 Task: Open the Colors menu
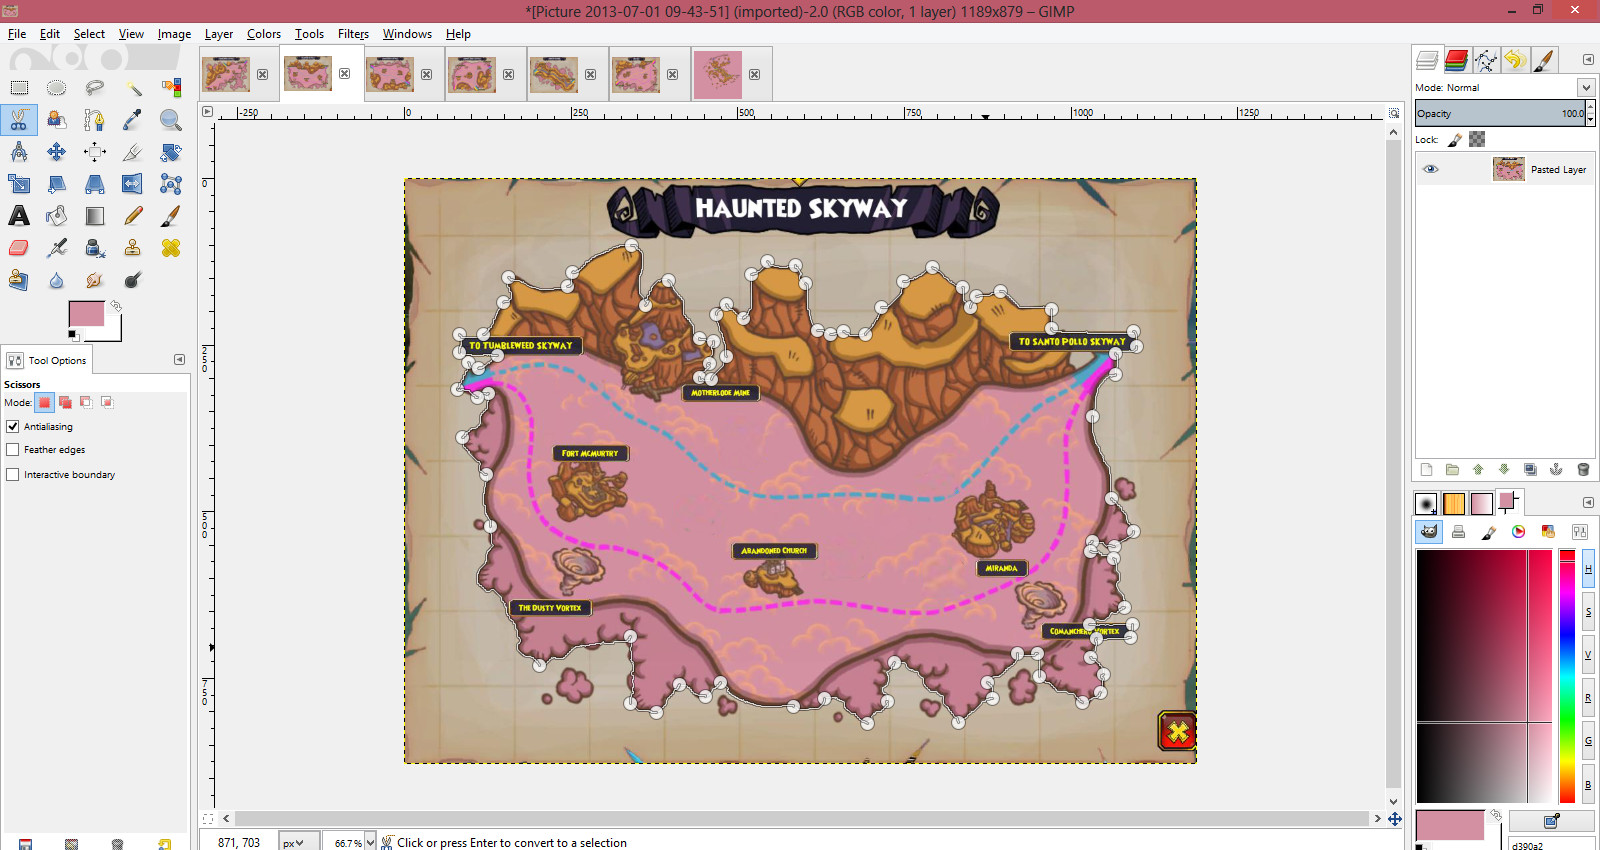click(264, 34)
